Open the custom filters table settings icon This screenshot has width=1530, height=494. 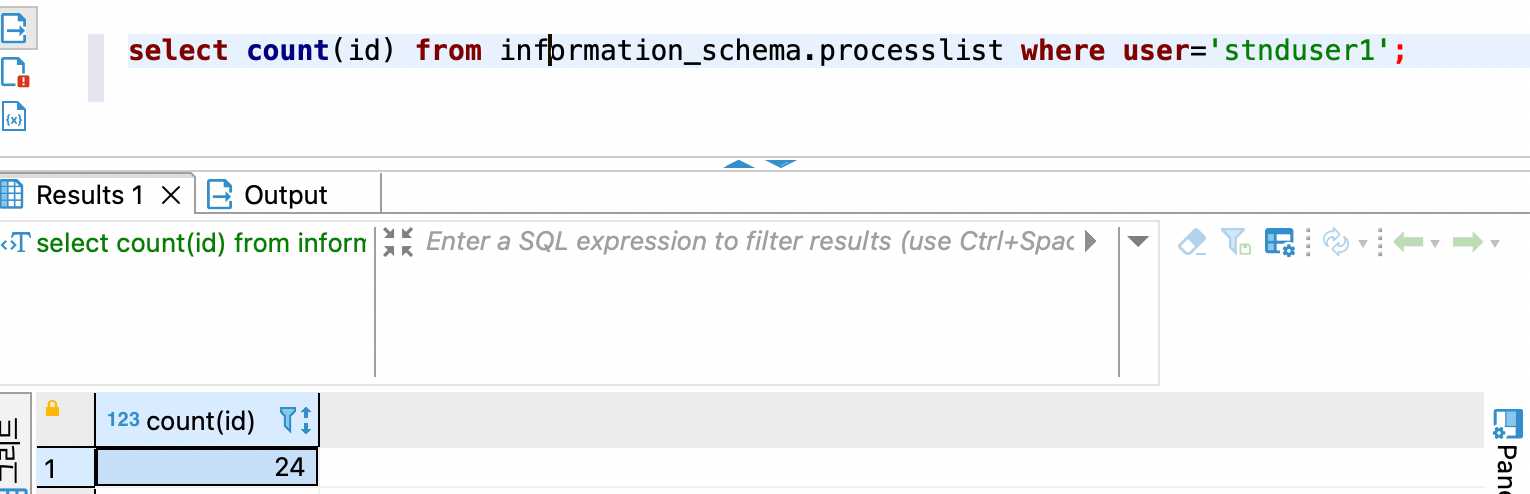[1279, 242]
